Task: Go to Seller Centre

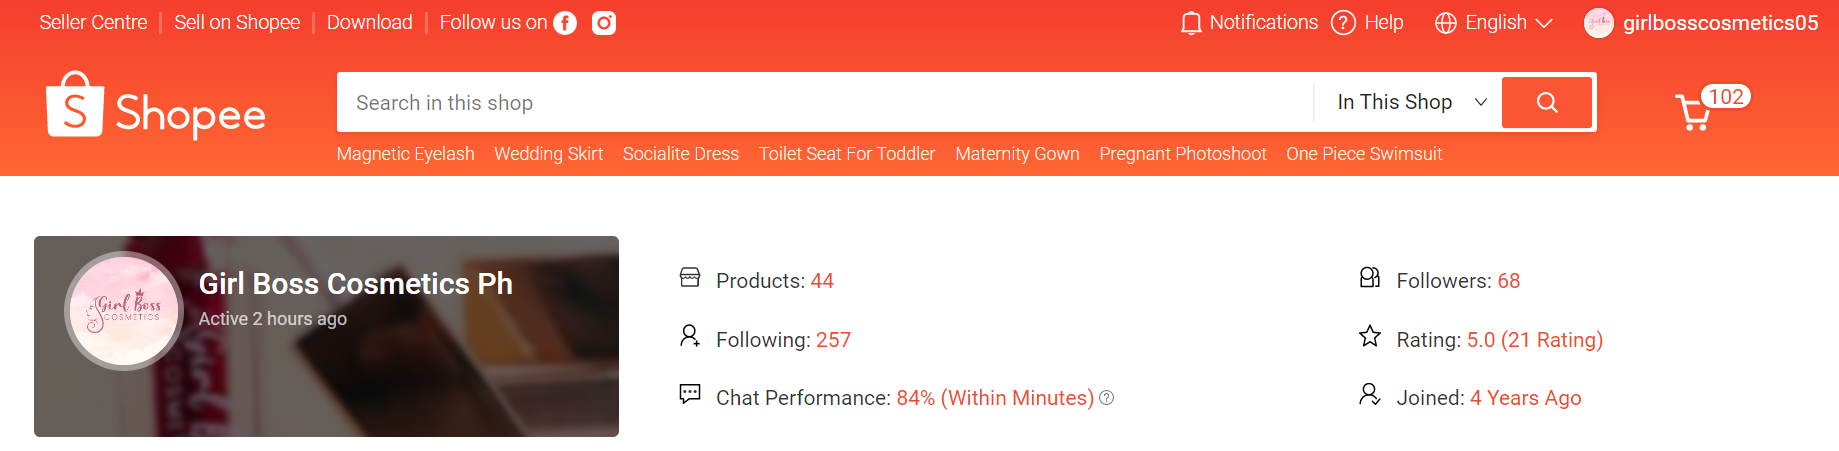Action: [93, 23]
